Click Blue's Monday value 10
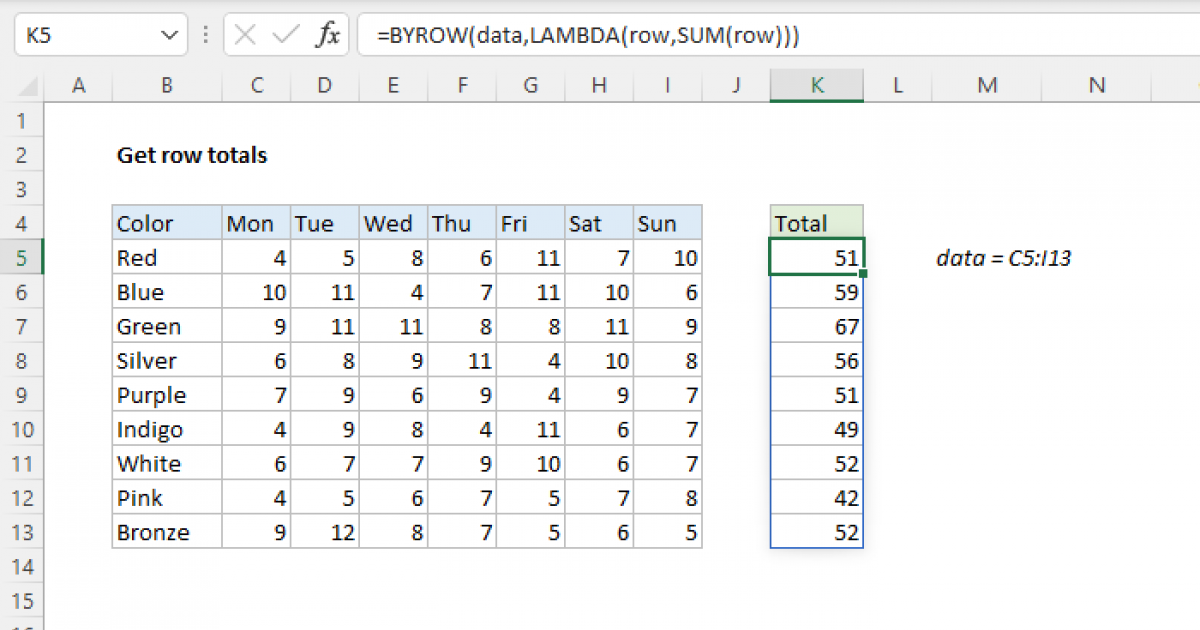This screenshot has width=1200, height=630. point(257,292)
